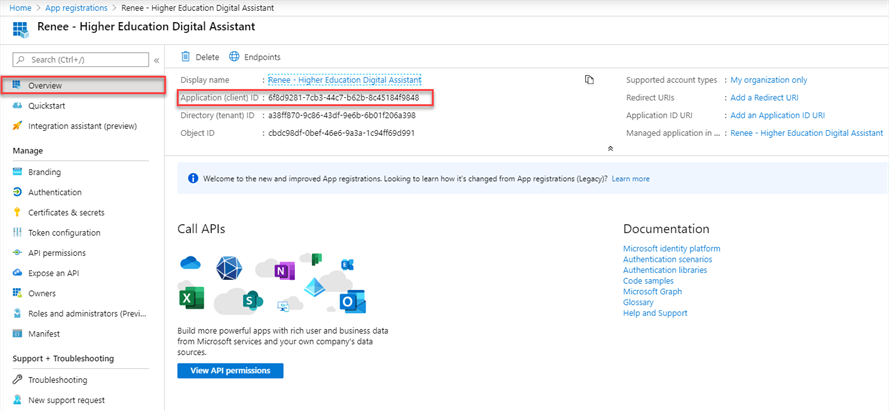The image size is (889, 411).
Task: Click the Token configuration icon
Action: pos(18,232)
